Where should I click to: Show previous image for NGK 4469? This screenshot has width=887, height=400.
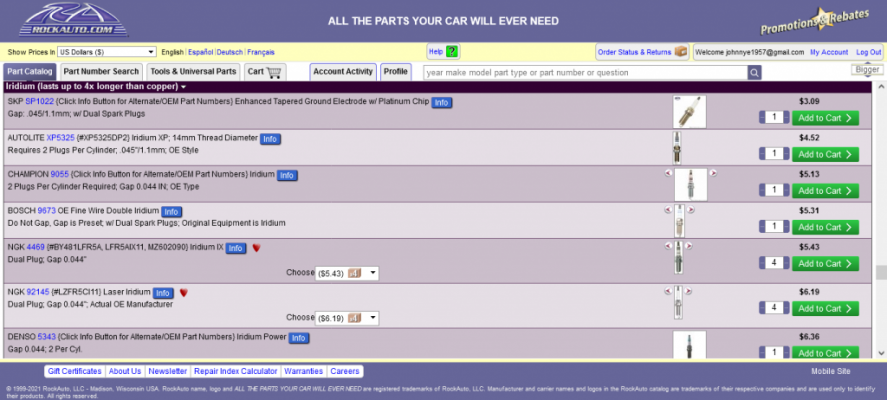668,246
